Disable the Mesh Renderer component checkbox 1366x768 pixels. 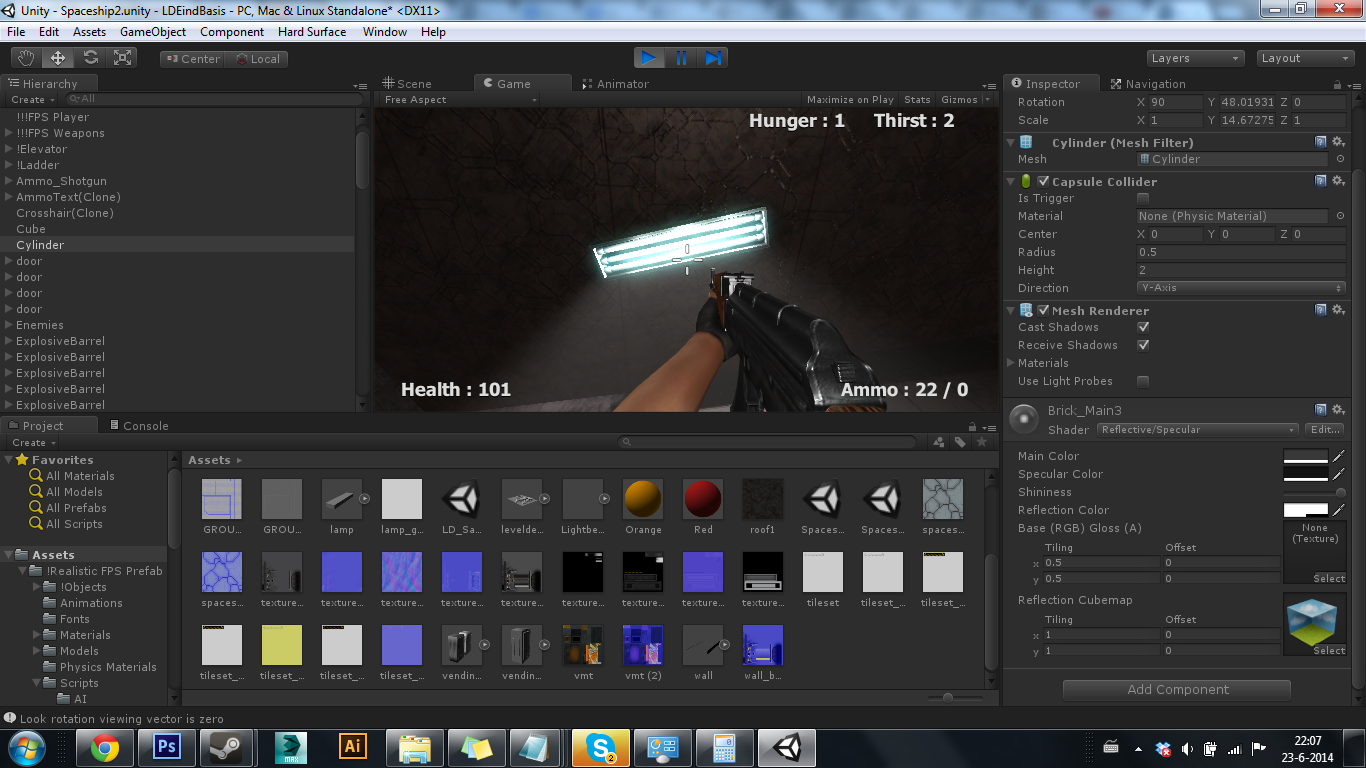[x=1043, y=311]
